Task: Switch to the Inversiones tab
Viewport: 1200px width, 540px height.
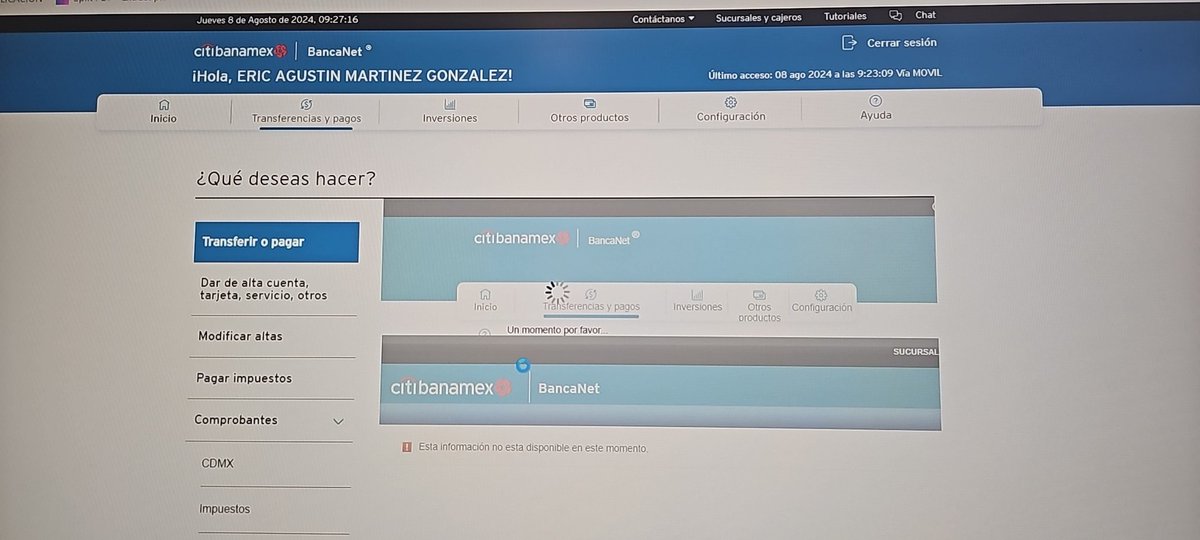Action: pyautogui.click(x=450, y=111)
